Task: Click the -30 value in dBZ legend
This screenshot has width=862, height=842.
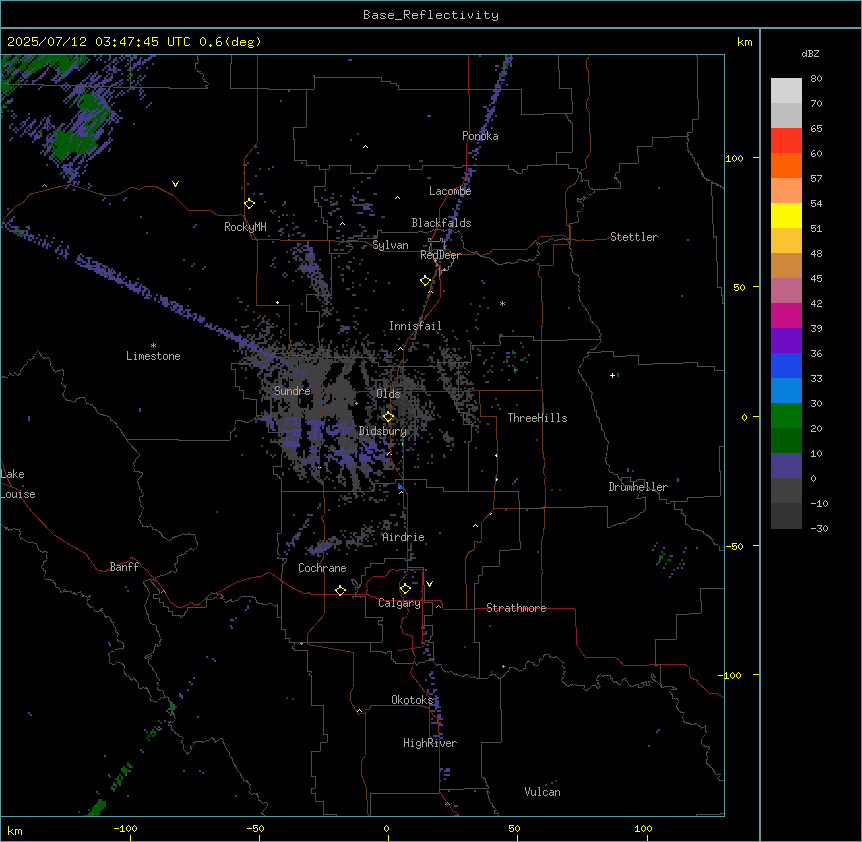Action: coord(819,528)
